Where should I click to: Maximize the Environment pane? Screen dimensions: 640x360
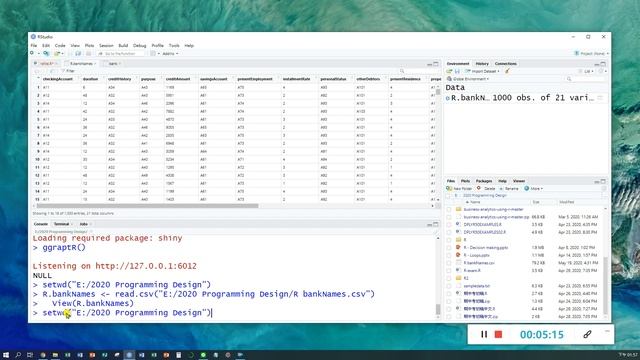(603, 64)
